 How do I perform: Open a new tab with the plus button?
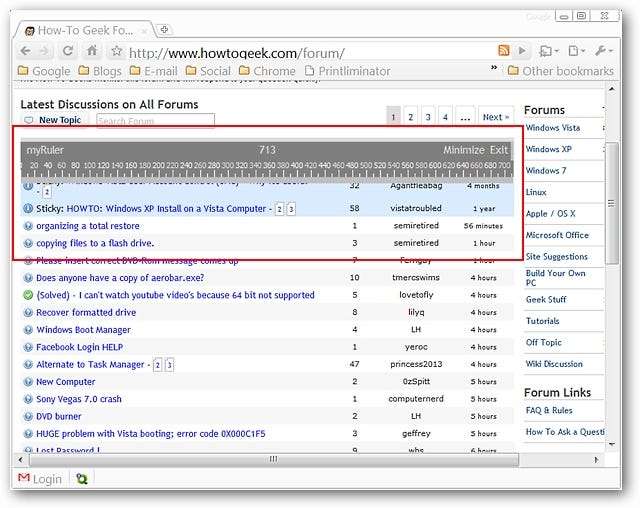164,29
